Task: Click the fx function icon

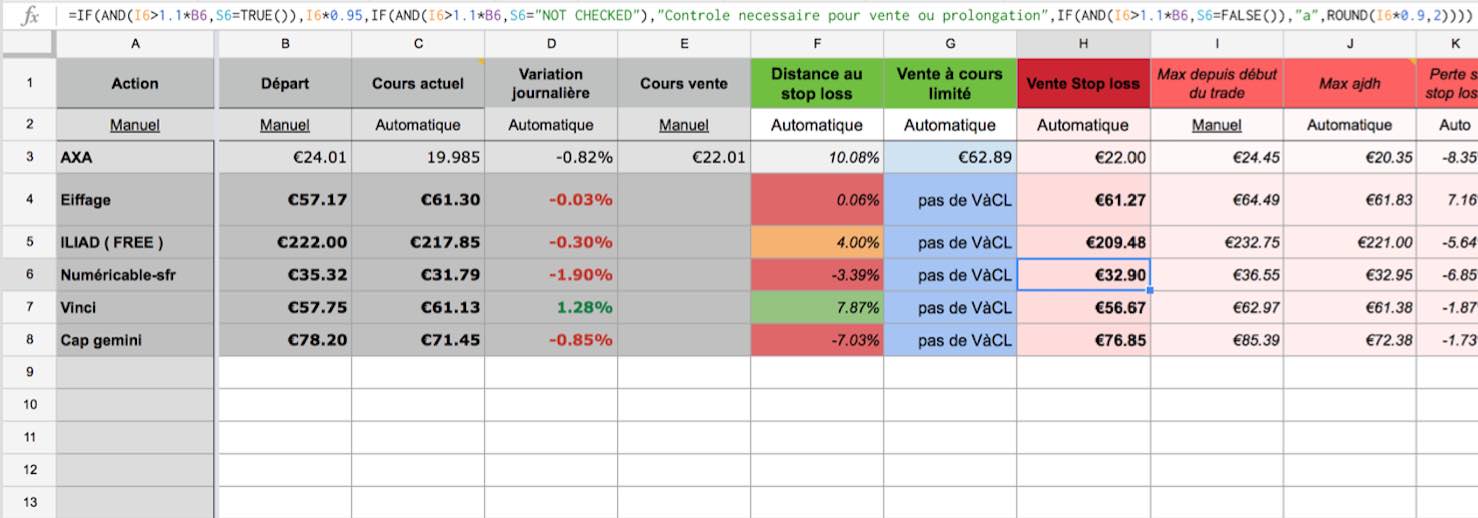Action: (x=31, y=15)
